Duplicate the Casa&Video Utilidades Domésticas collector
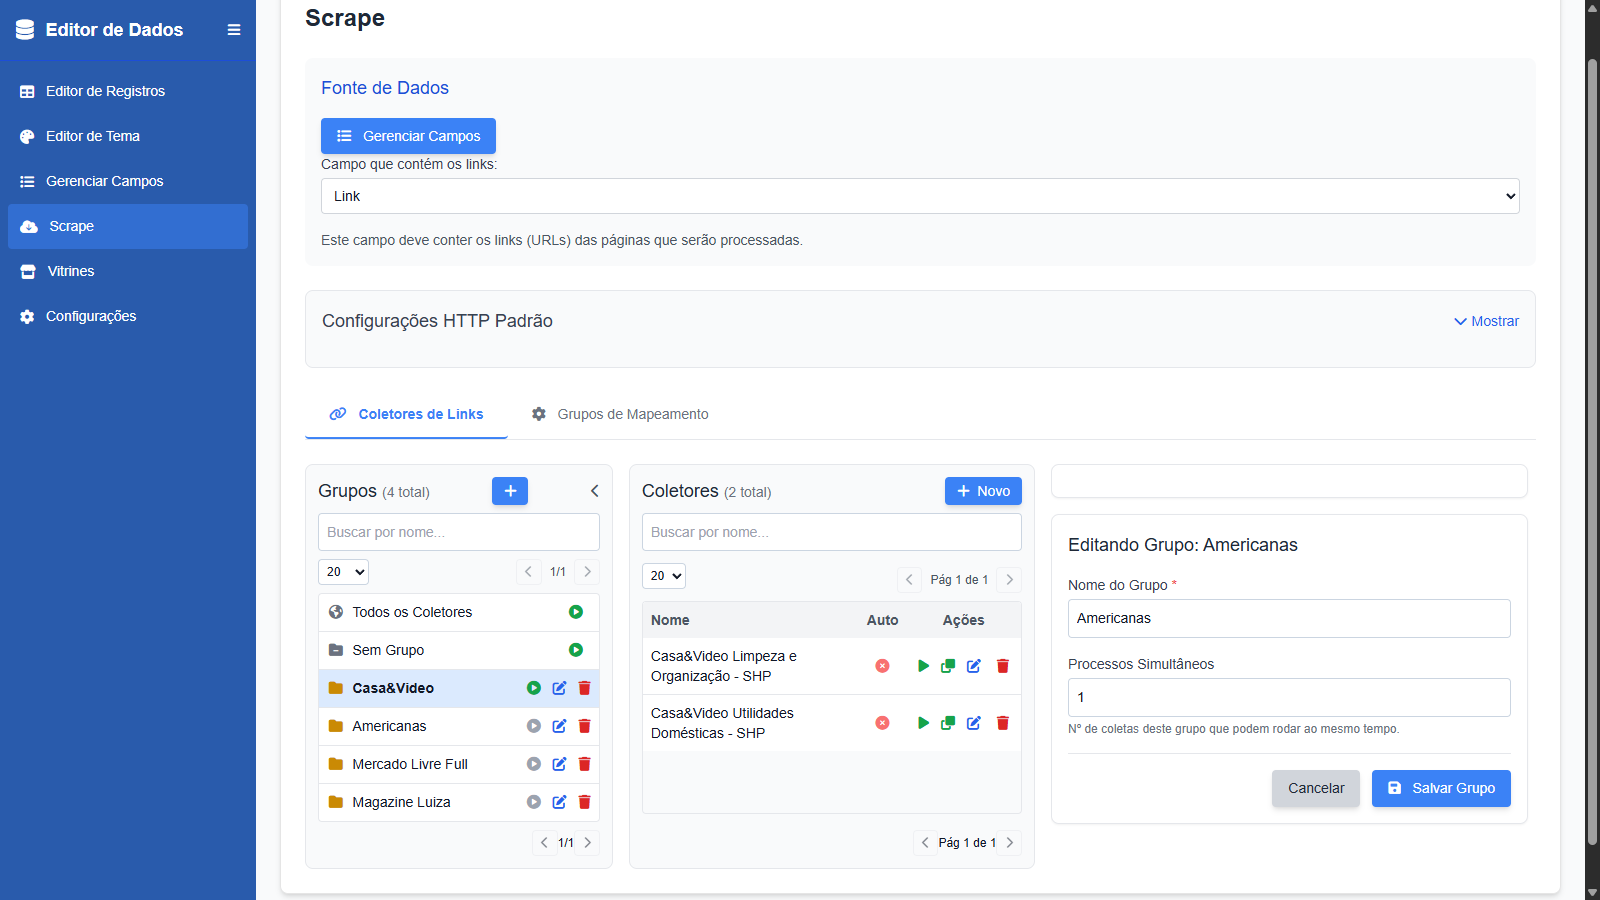The width and height of the screenshot is (1600, 900). click(948, 723)
